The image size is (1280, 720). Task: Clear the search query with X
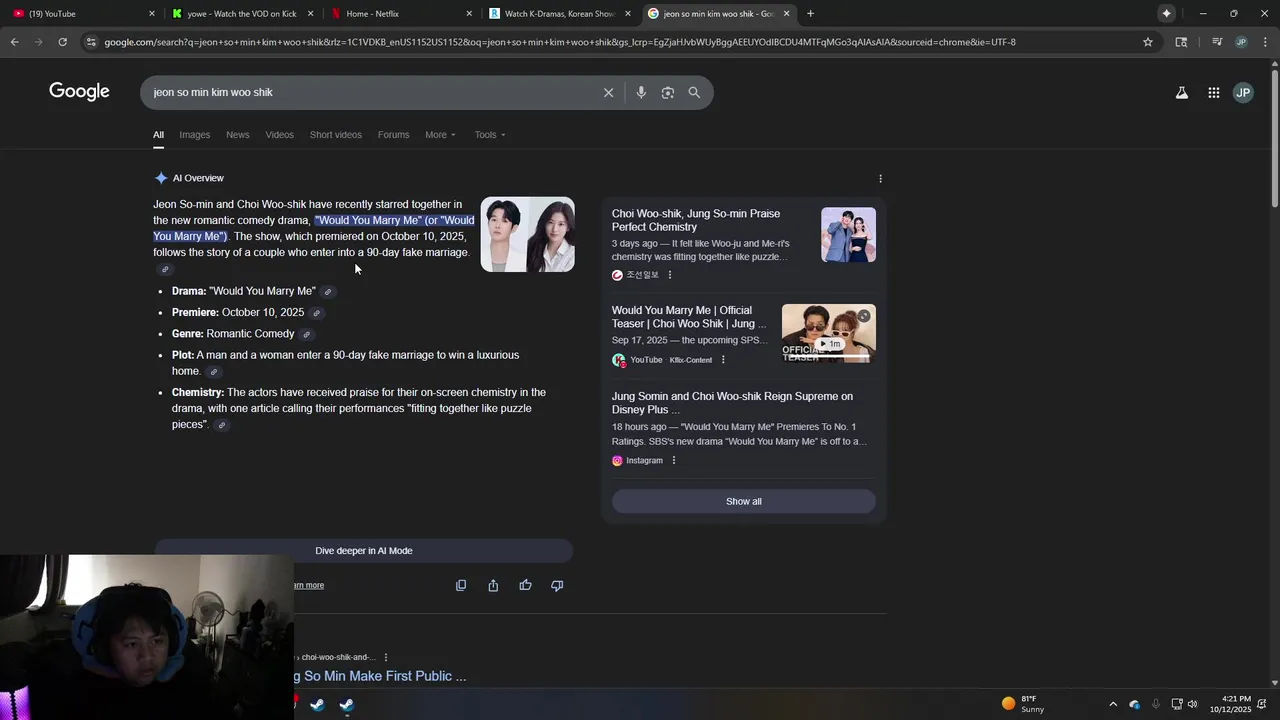coord(608,92)
